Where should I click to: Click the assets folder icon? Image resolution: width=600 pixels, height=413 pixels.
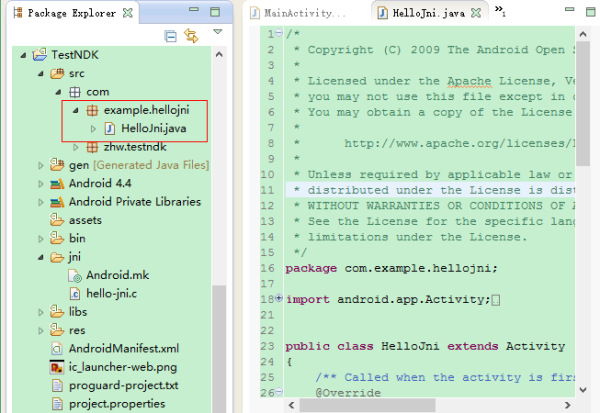57,220
